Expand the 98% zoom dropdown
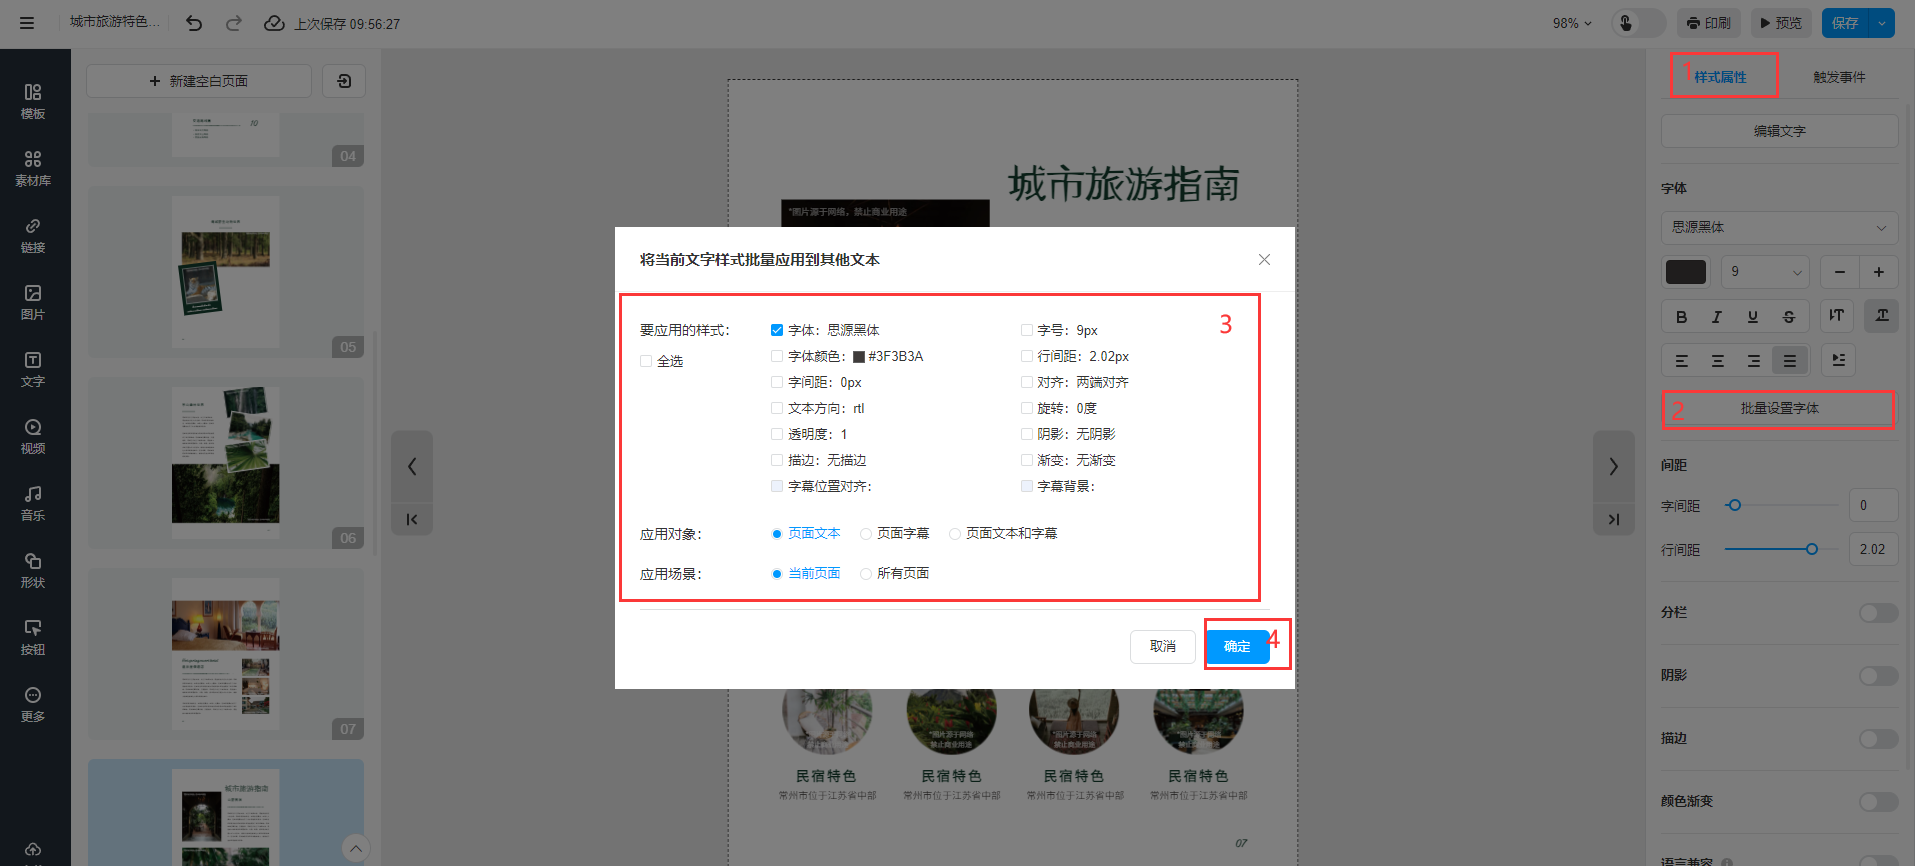Viewport: 1915px width, 866px height. click(1571, 23)
